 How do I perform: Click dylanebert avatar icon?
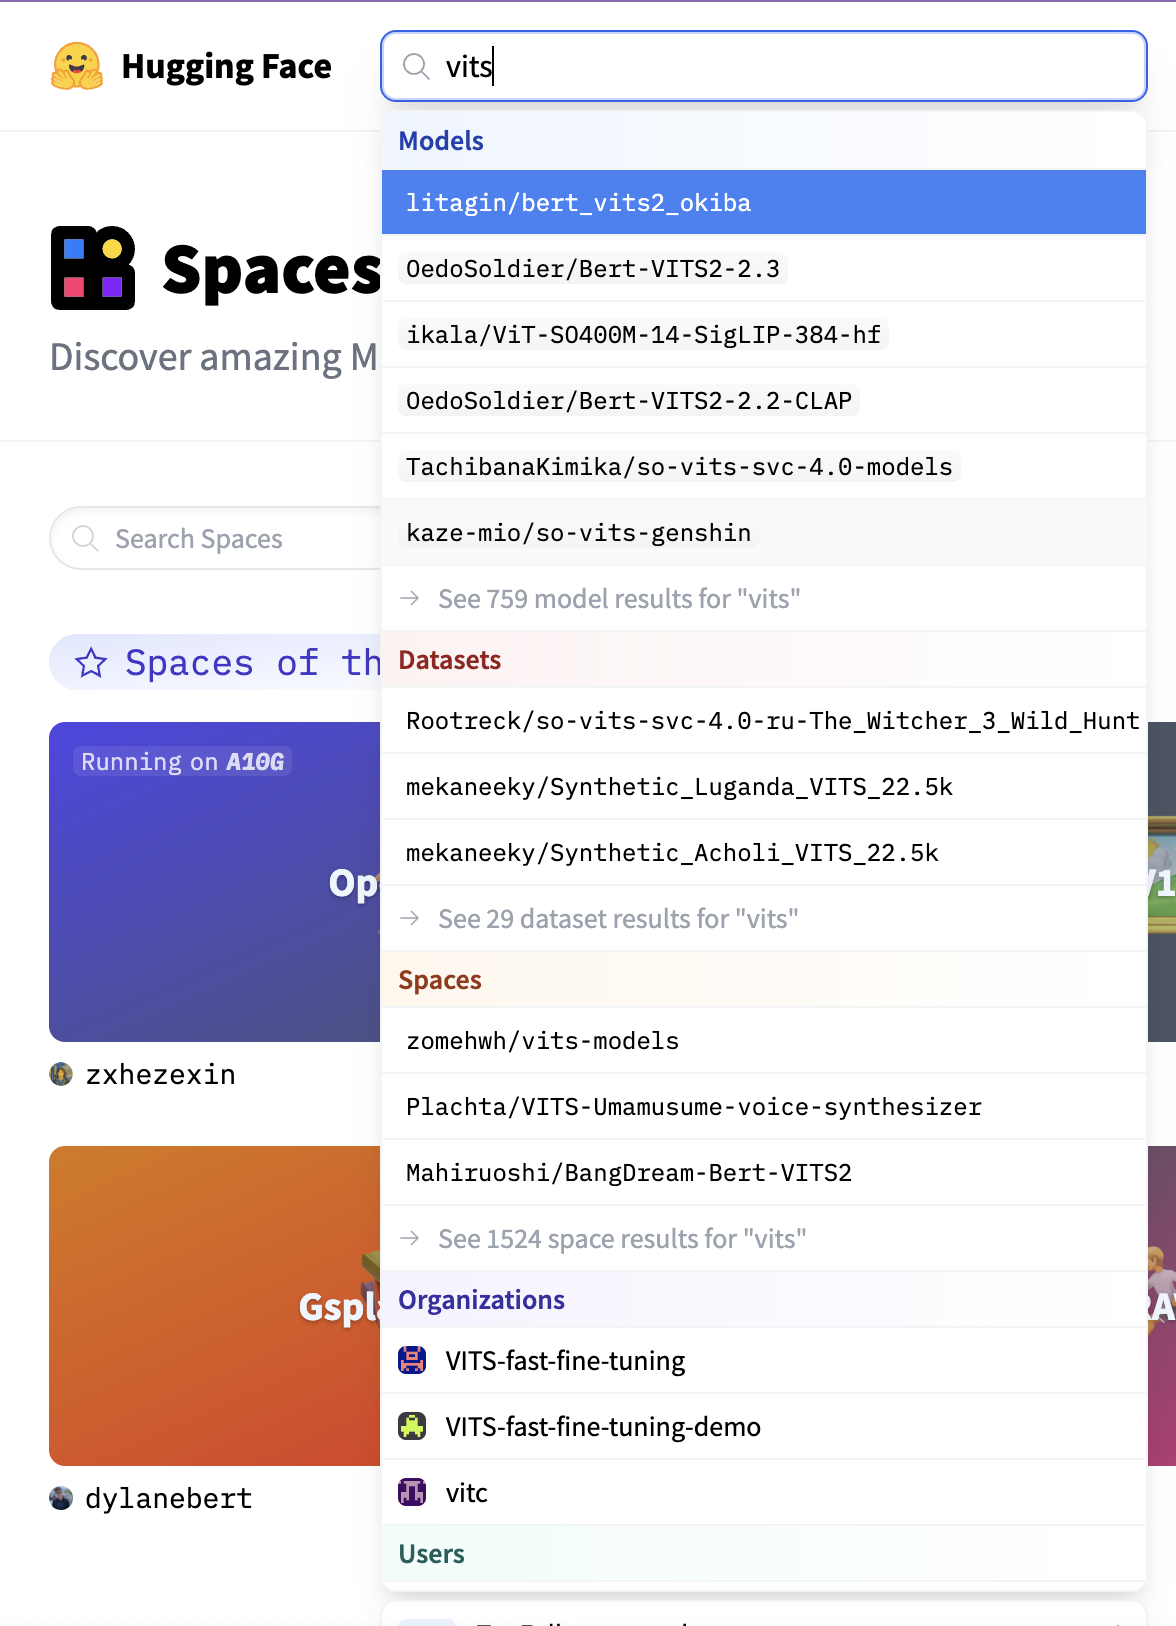(61, 1498)
